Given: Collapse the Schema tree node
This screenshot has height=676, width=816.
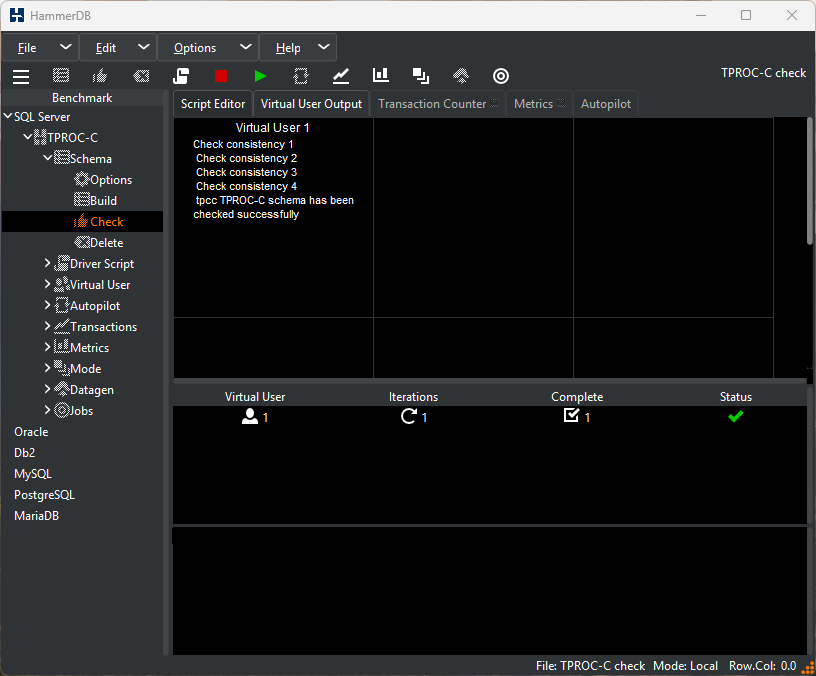Looking at the screenshot, I should pos(47,157).
